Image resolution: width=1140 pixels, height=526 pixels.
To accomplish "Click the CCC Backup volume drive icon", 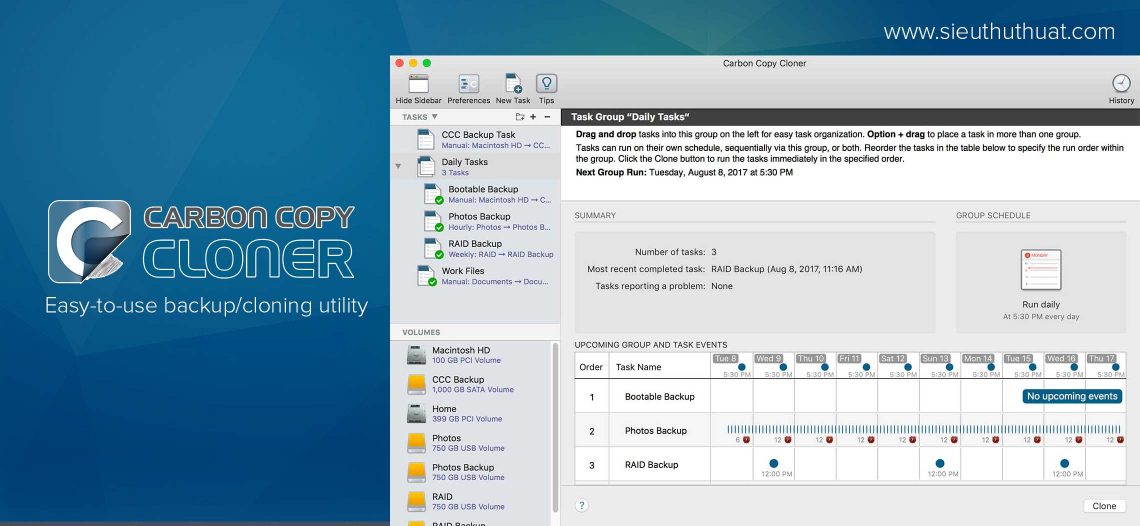I will point(416,384).
